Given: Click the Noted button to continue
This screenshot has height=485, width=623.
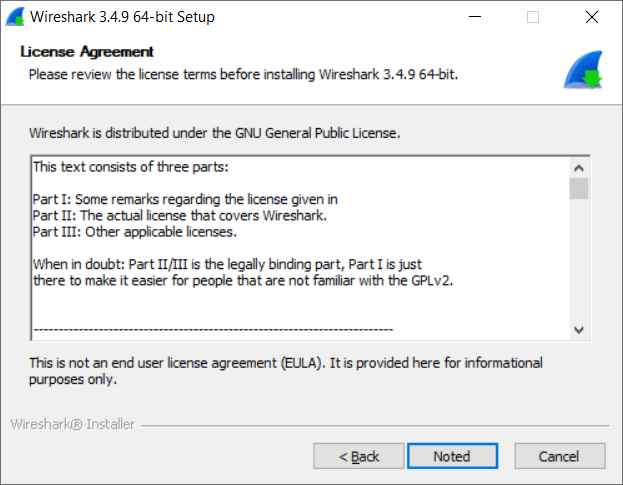Looking at the screenshot, I should tap(452, 456).
